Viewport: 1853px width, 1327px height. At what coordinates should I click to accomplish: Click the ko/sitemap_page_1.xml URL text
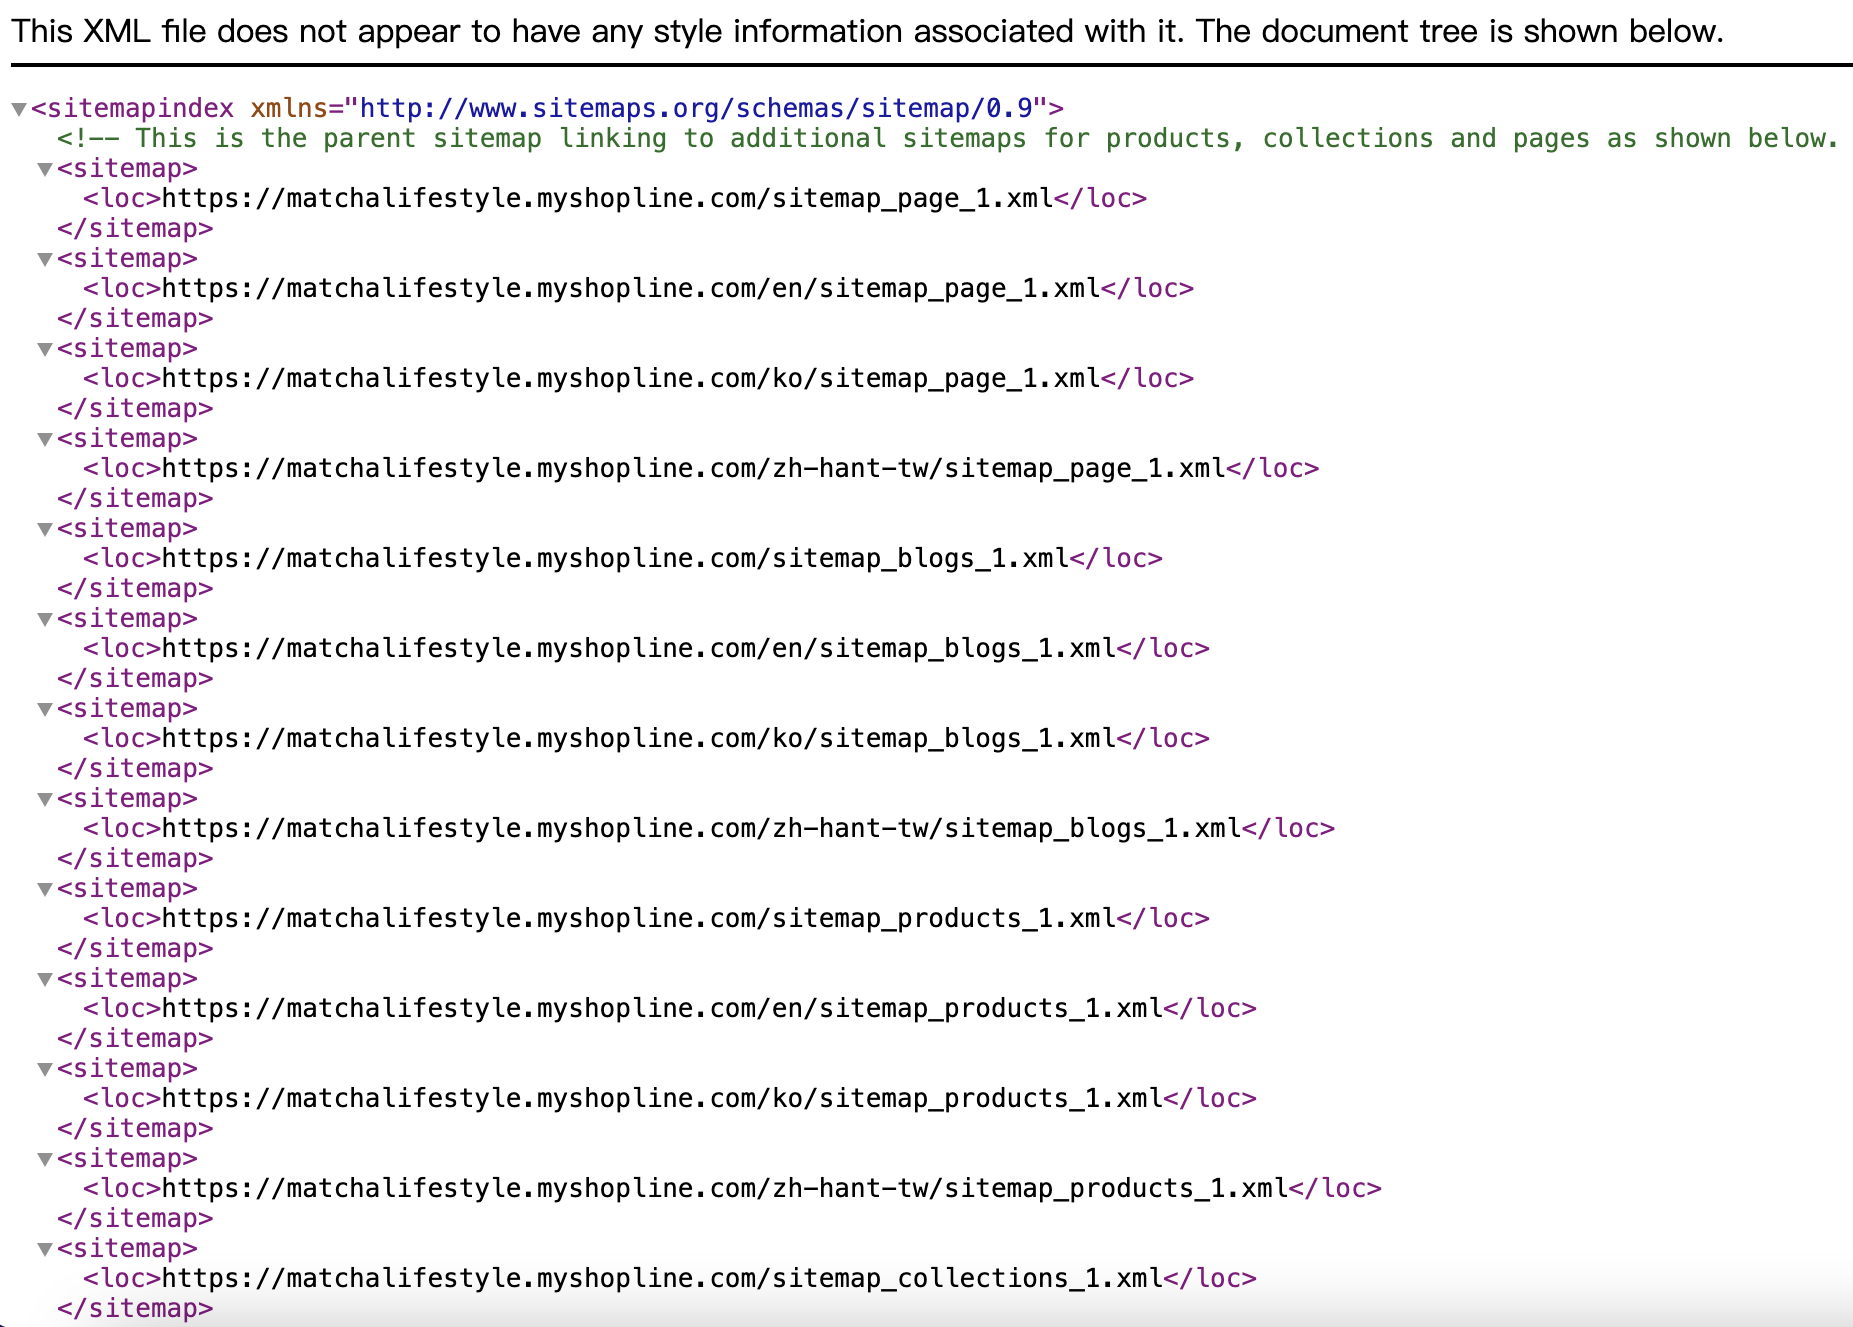(x=631, y=378)
